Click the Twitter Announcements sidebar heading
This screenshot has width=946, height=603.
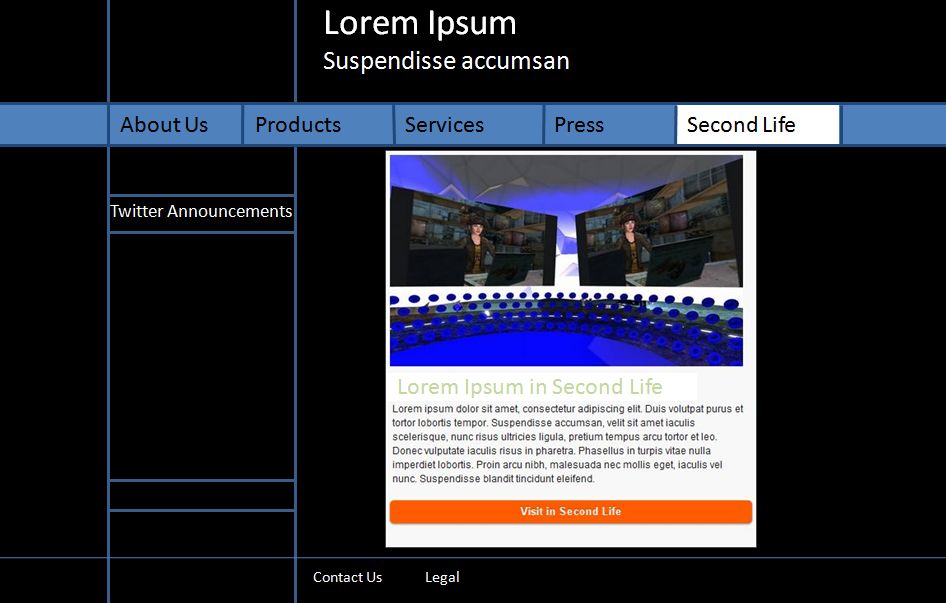(201, 212)
